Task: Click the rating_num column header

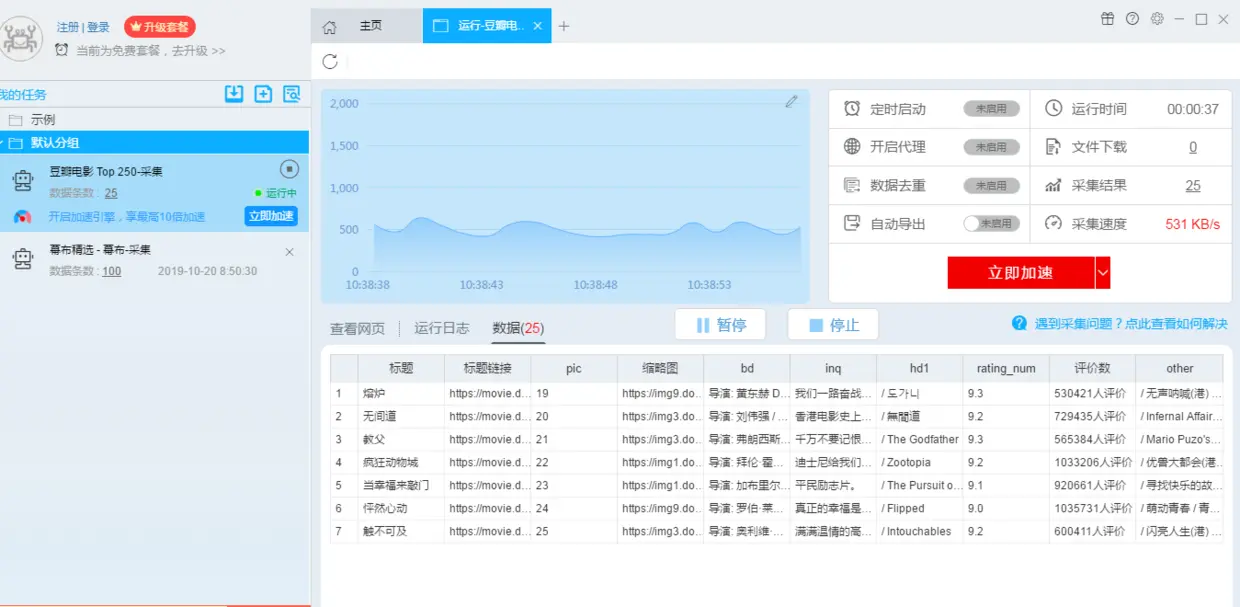Action: pos(1006,368)
